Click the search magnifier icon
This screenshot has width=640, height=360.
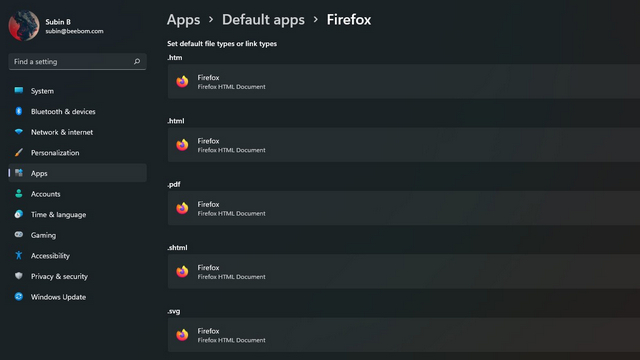[137, 61]
